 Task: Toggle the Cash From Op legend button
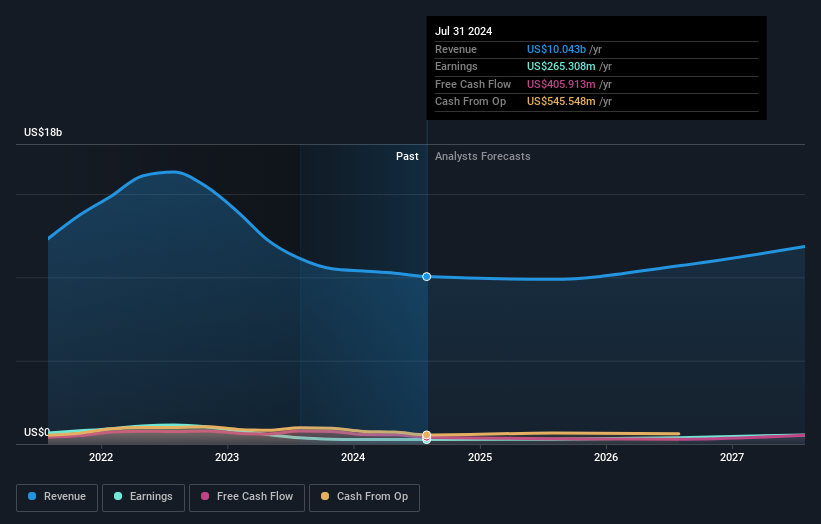364,497
